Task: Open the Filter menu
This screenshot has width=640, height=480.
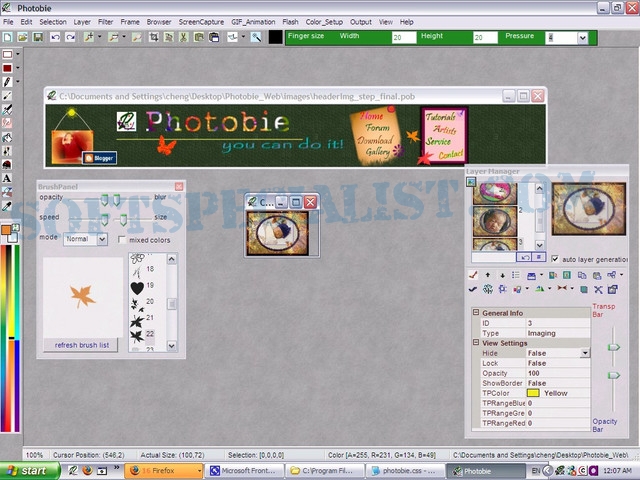Action: coord(105,22)
